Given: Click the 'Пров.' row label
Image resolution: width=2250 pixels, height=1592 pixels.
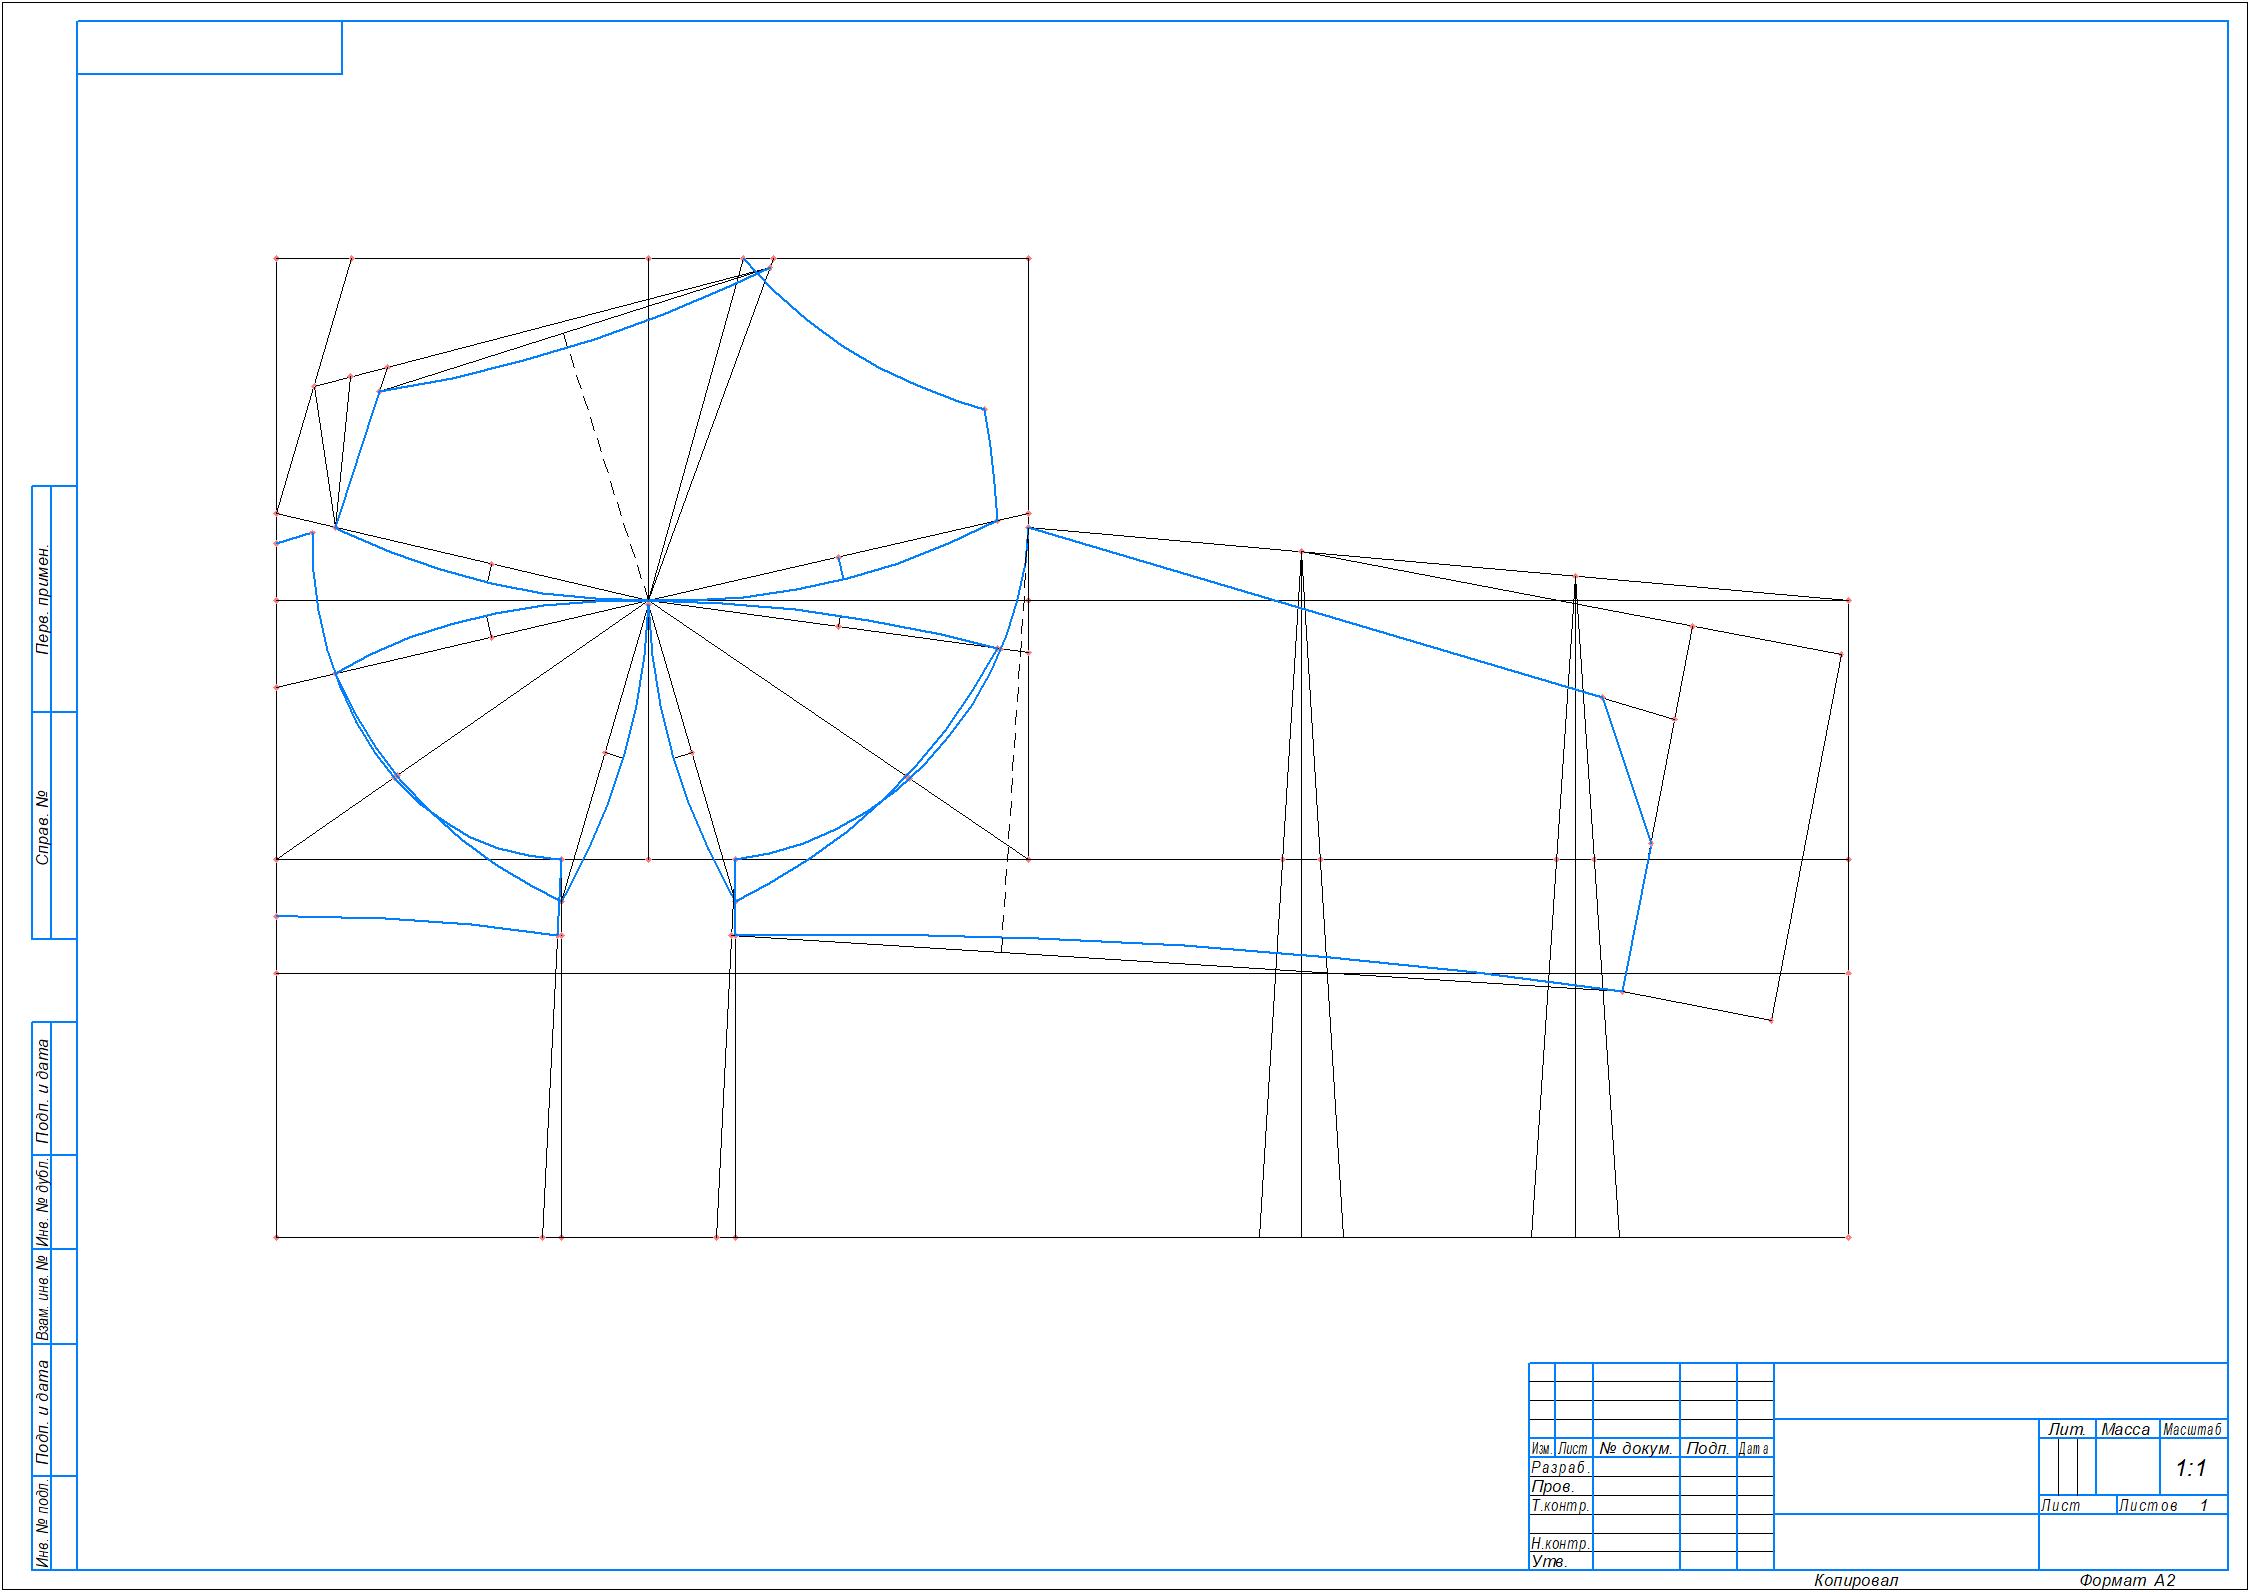Looking at the screenshot, I should click(1553, 1486).
